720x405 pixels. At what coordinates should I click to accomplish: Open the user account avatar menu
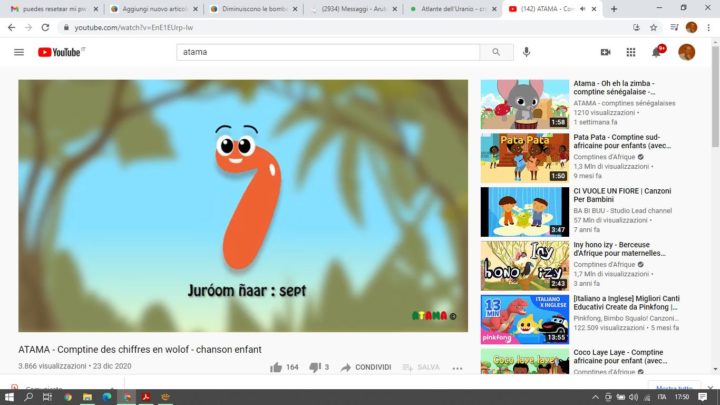click(x=687, y=52)
